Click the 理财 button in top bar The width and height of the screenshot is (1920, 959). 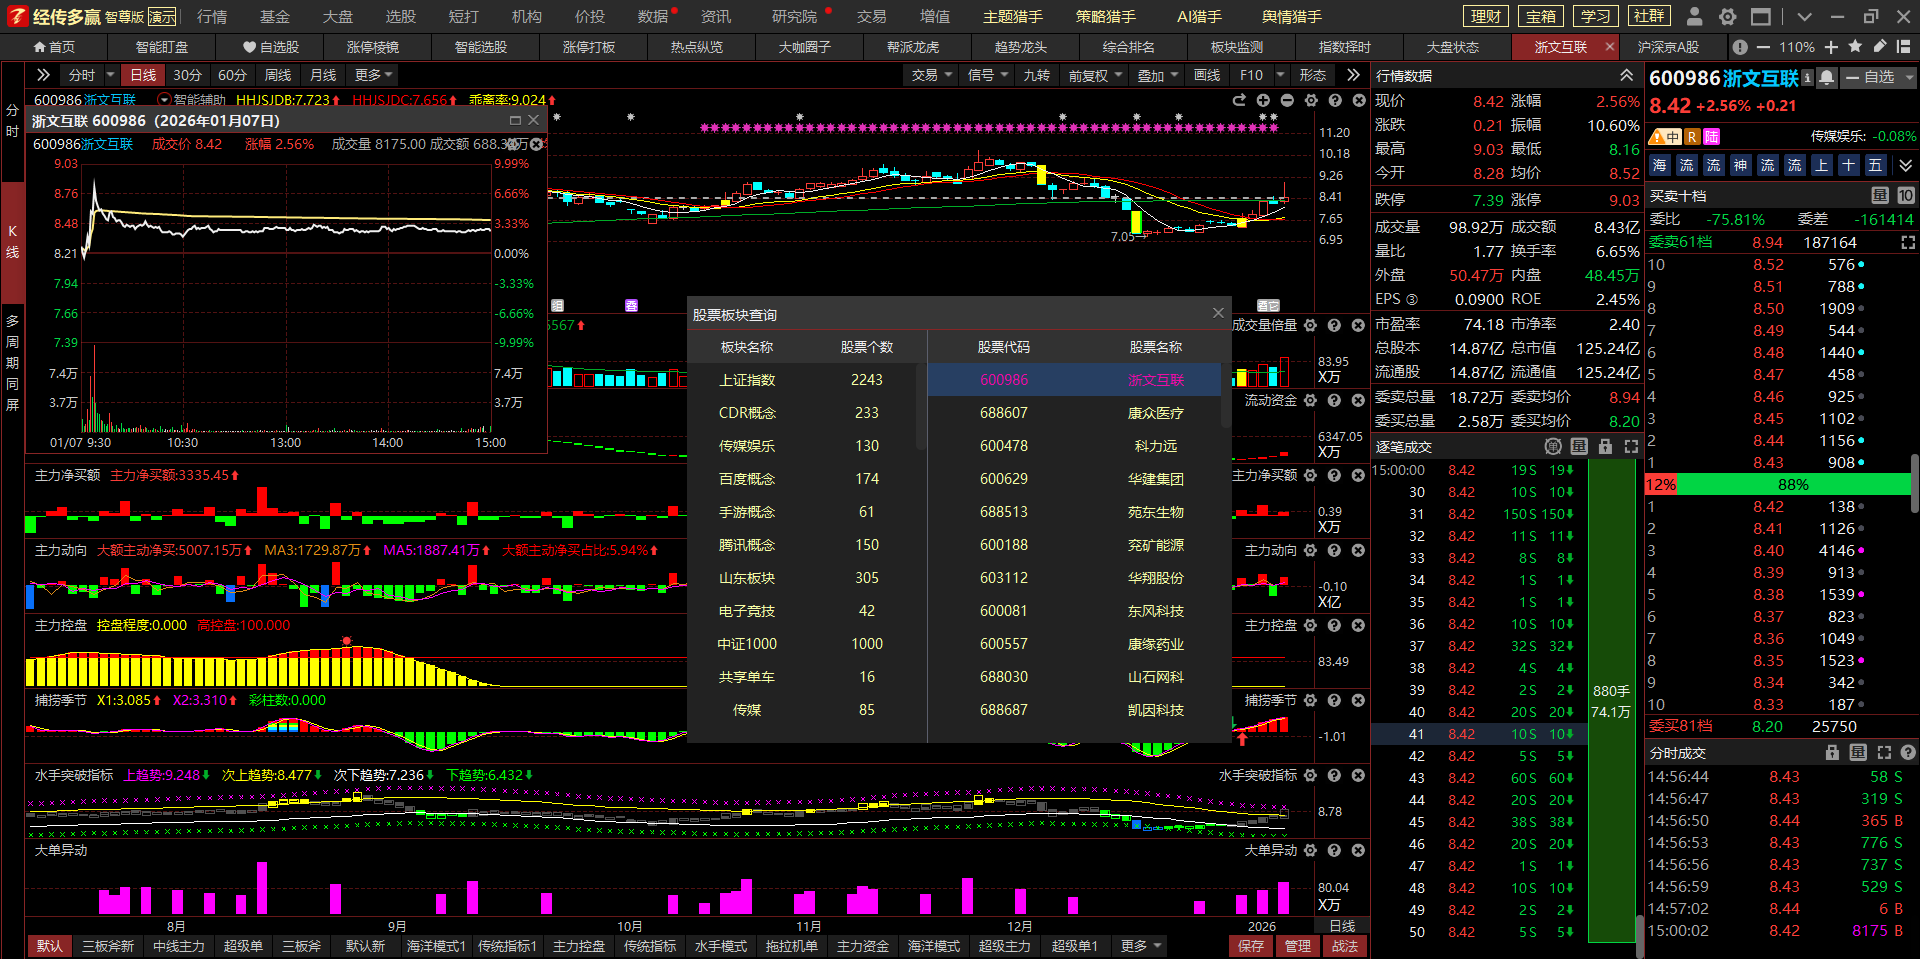[1486, 17]
